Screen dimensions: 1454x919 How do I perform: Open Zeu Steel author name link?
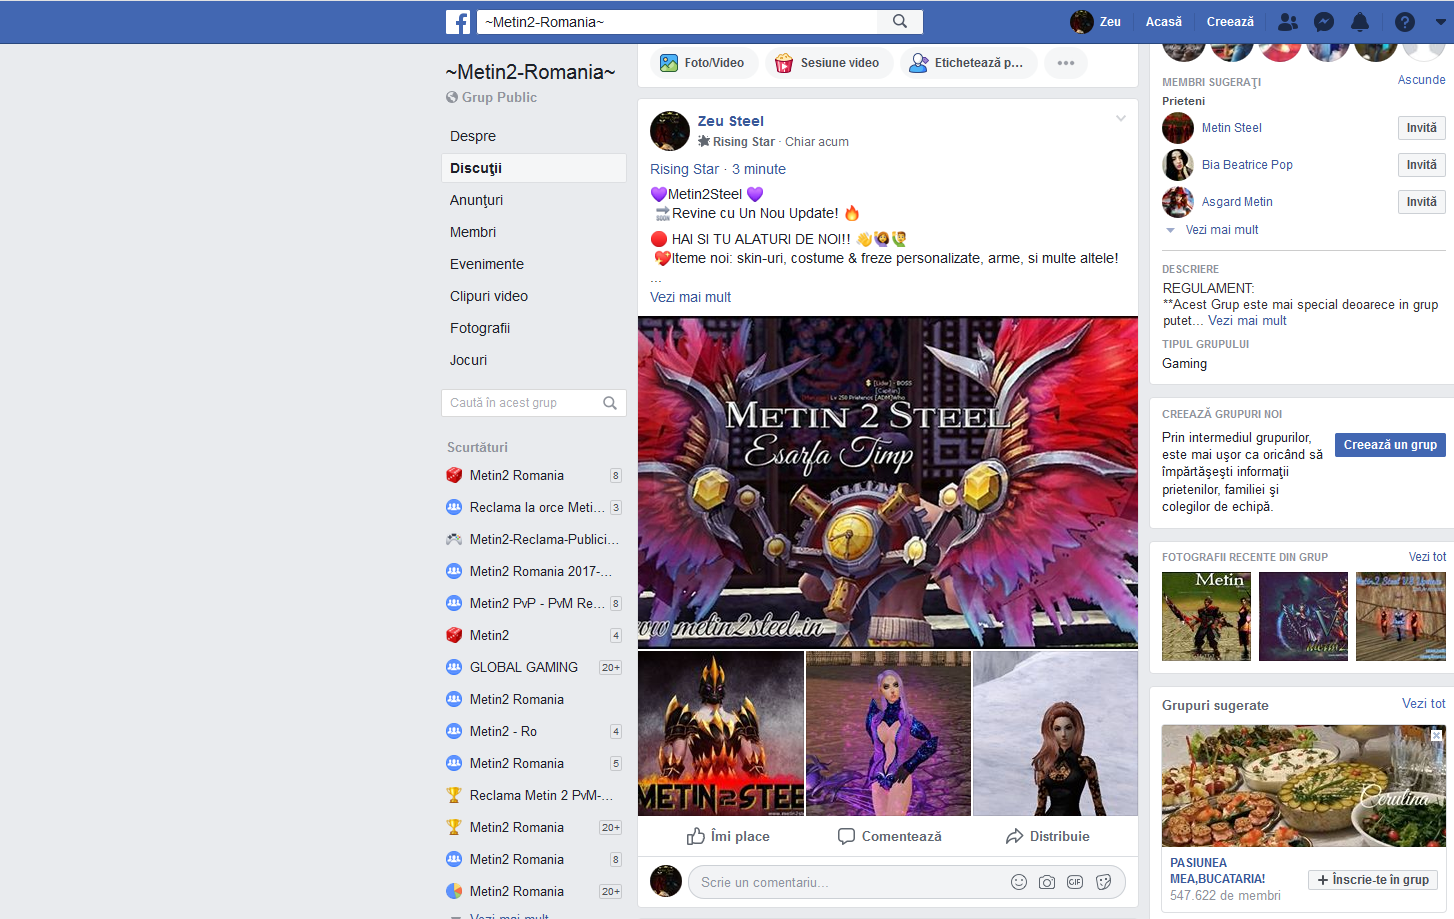(x=731, y=121)
